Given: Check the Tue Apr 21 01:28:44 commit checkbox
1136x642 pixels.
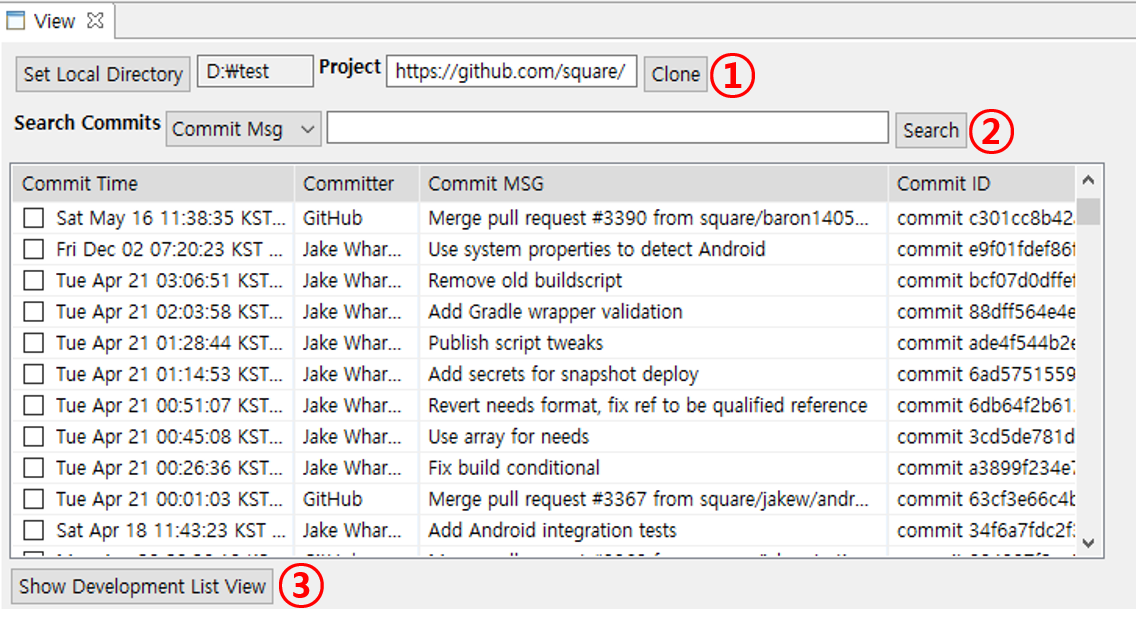Looking at the screenshot, I should 33,343.
